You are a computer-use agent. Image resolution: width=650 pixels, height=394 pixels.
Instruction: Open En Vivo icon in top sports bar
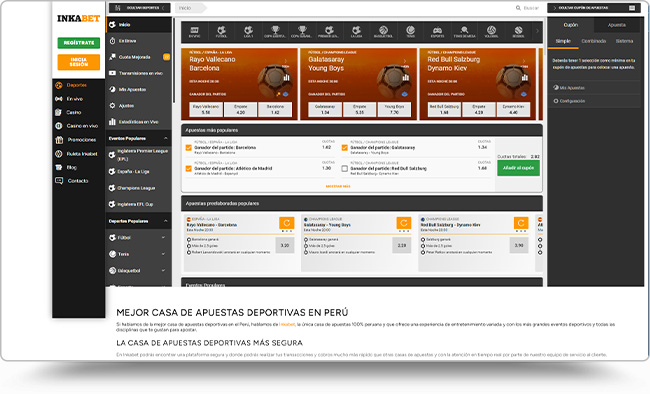tap(194, 32)
